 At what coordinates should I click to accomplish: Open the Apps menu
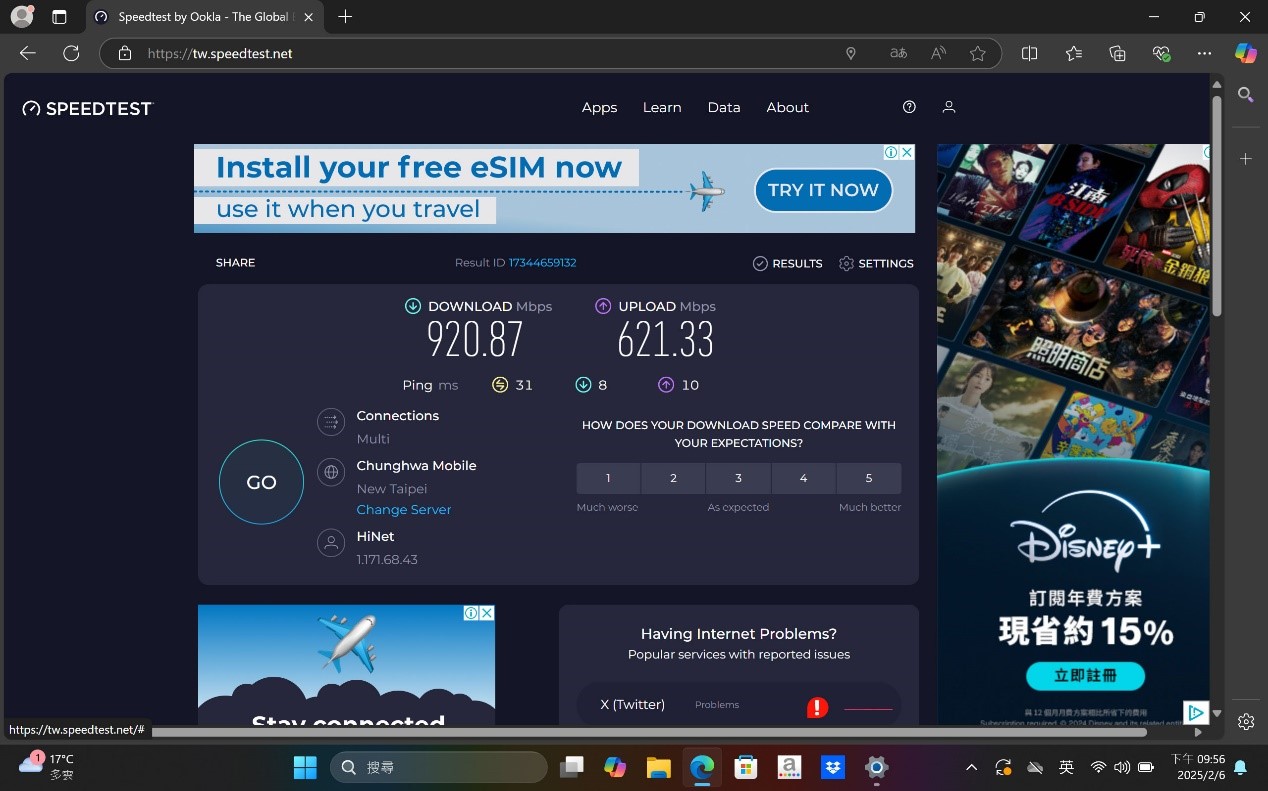[599, 108]
